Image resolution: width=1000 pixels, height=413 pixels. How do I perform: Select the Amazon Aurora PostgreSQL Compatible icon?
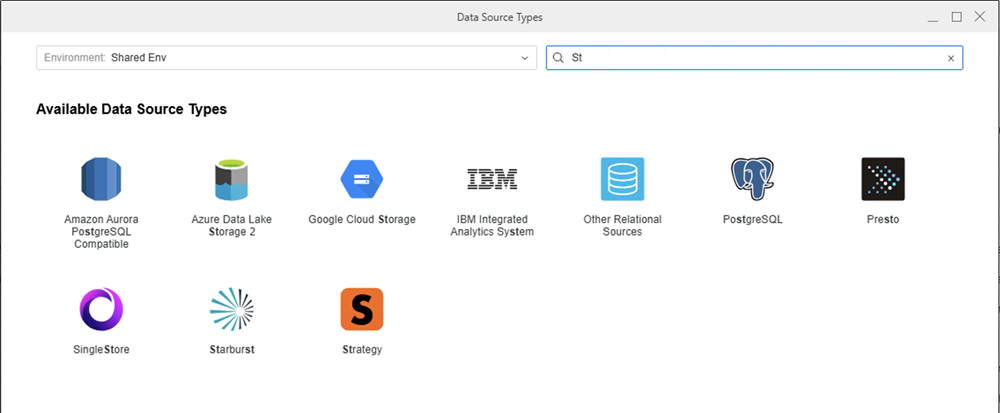pyautogui.click(x=100, y=179)
